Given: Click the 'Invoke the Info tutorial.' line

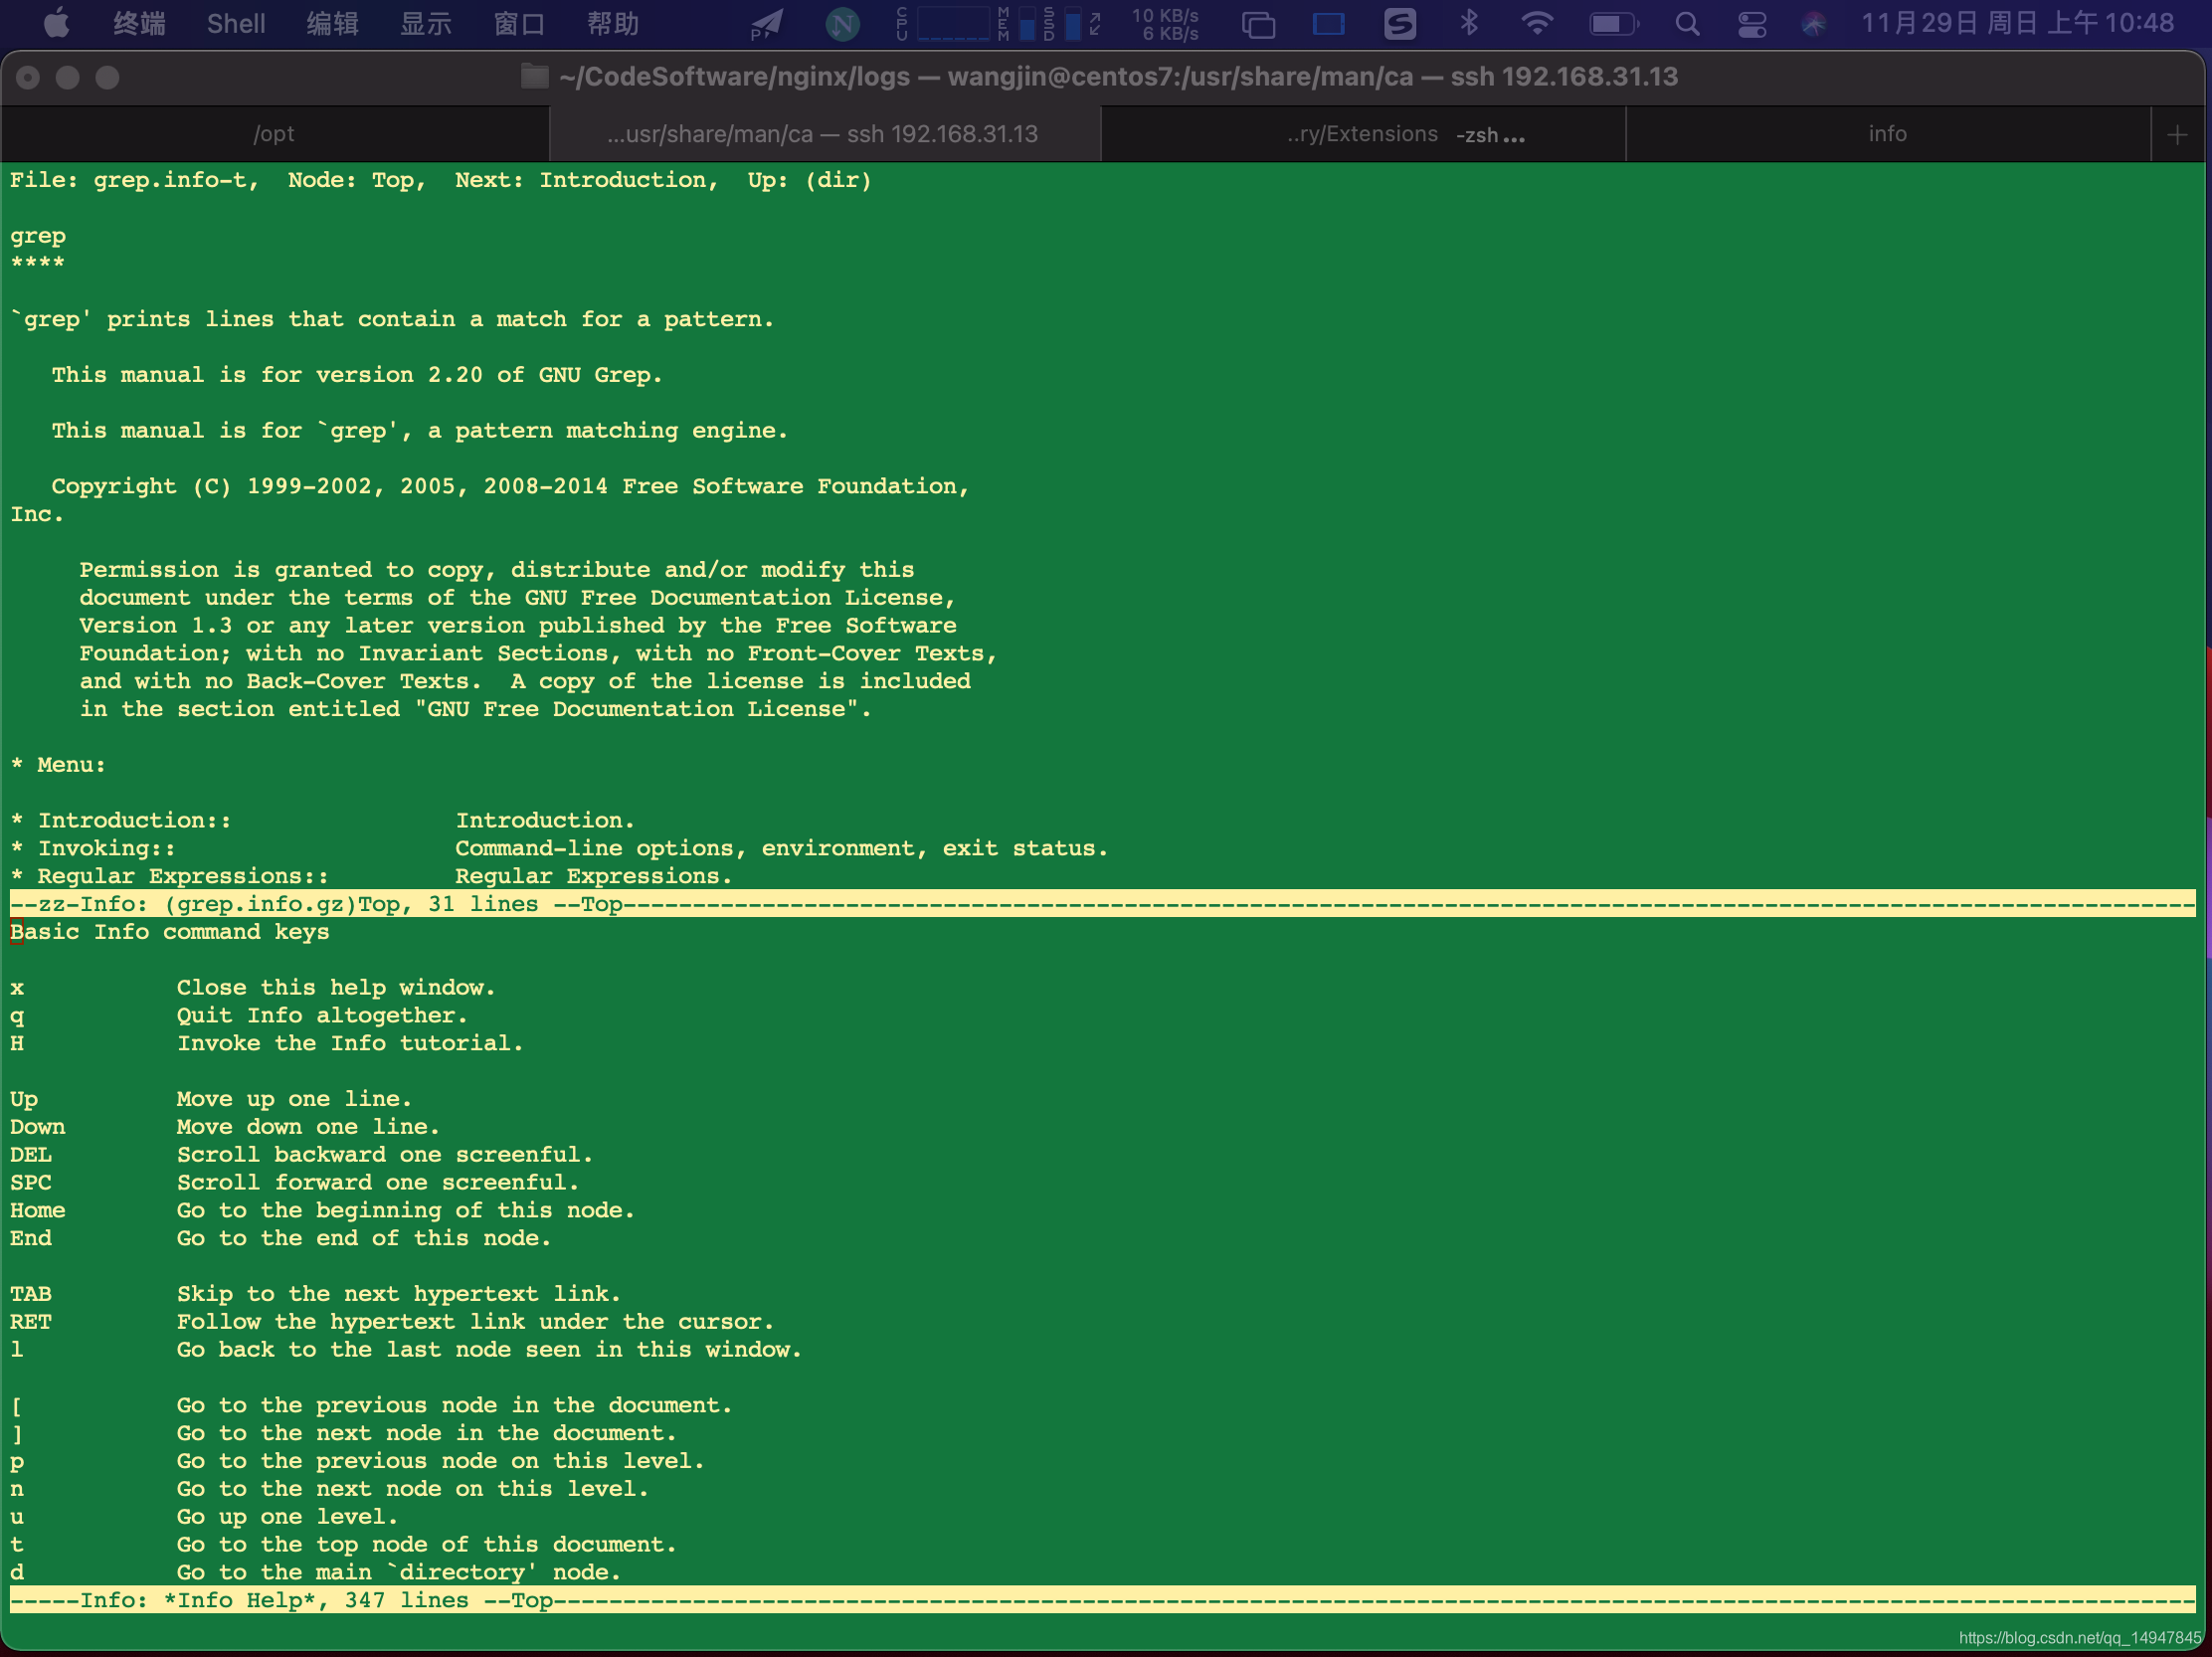Looking at the screenshot, I should pos(350,1044).
